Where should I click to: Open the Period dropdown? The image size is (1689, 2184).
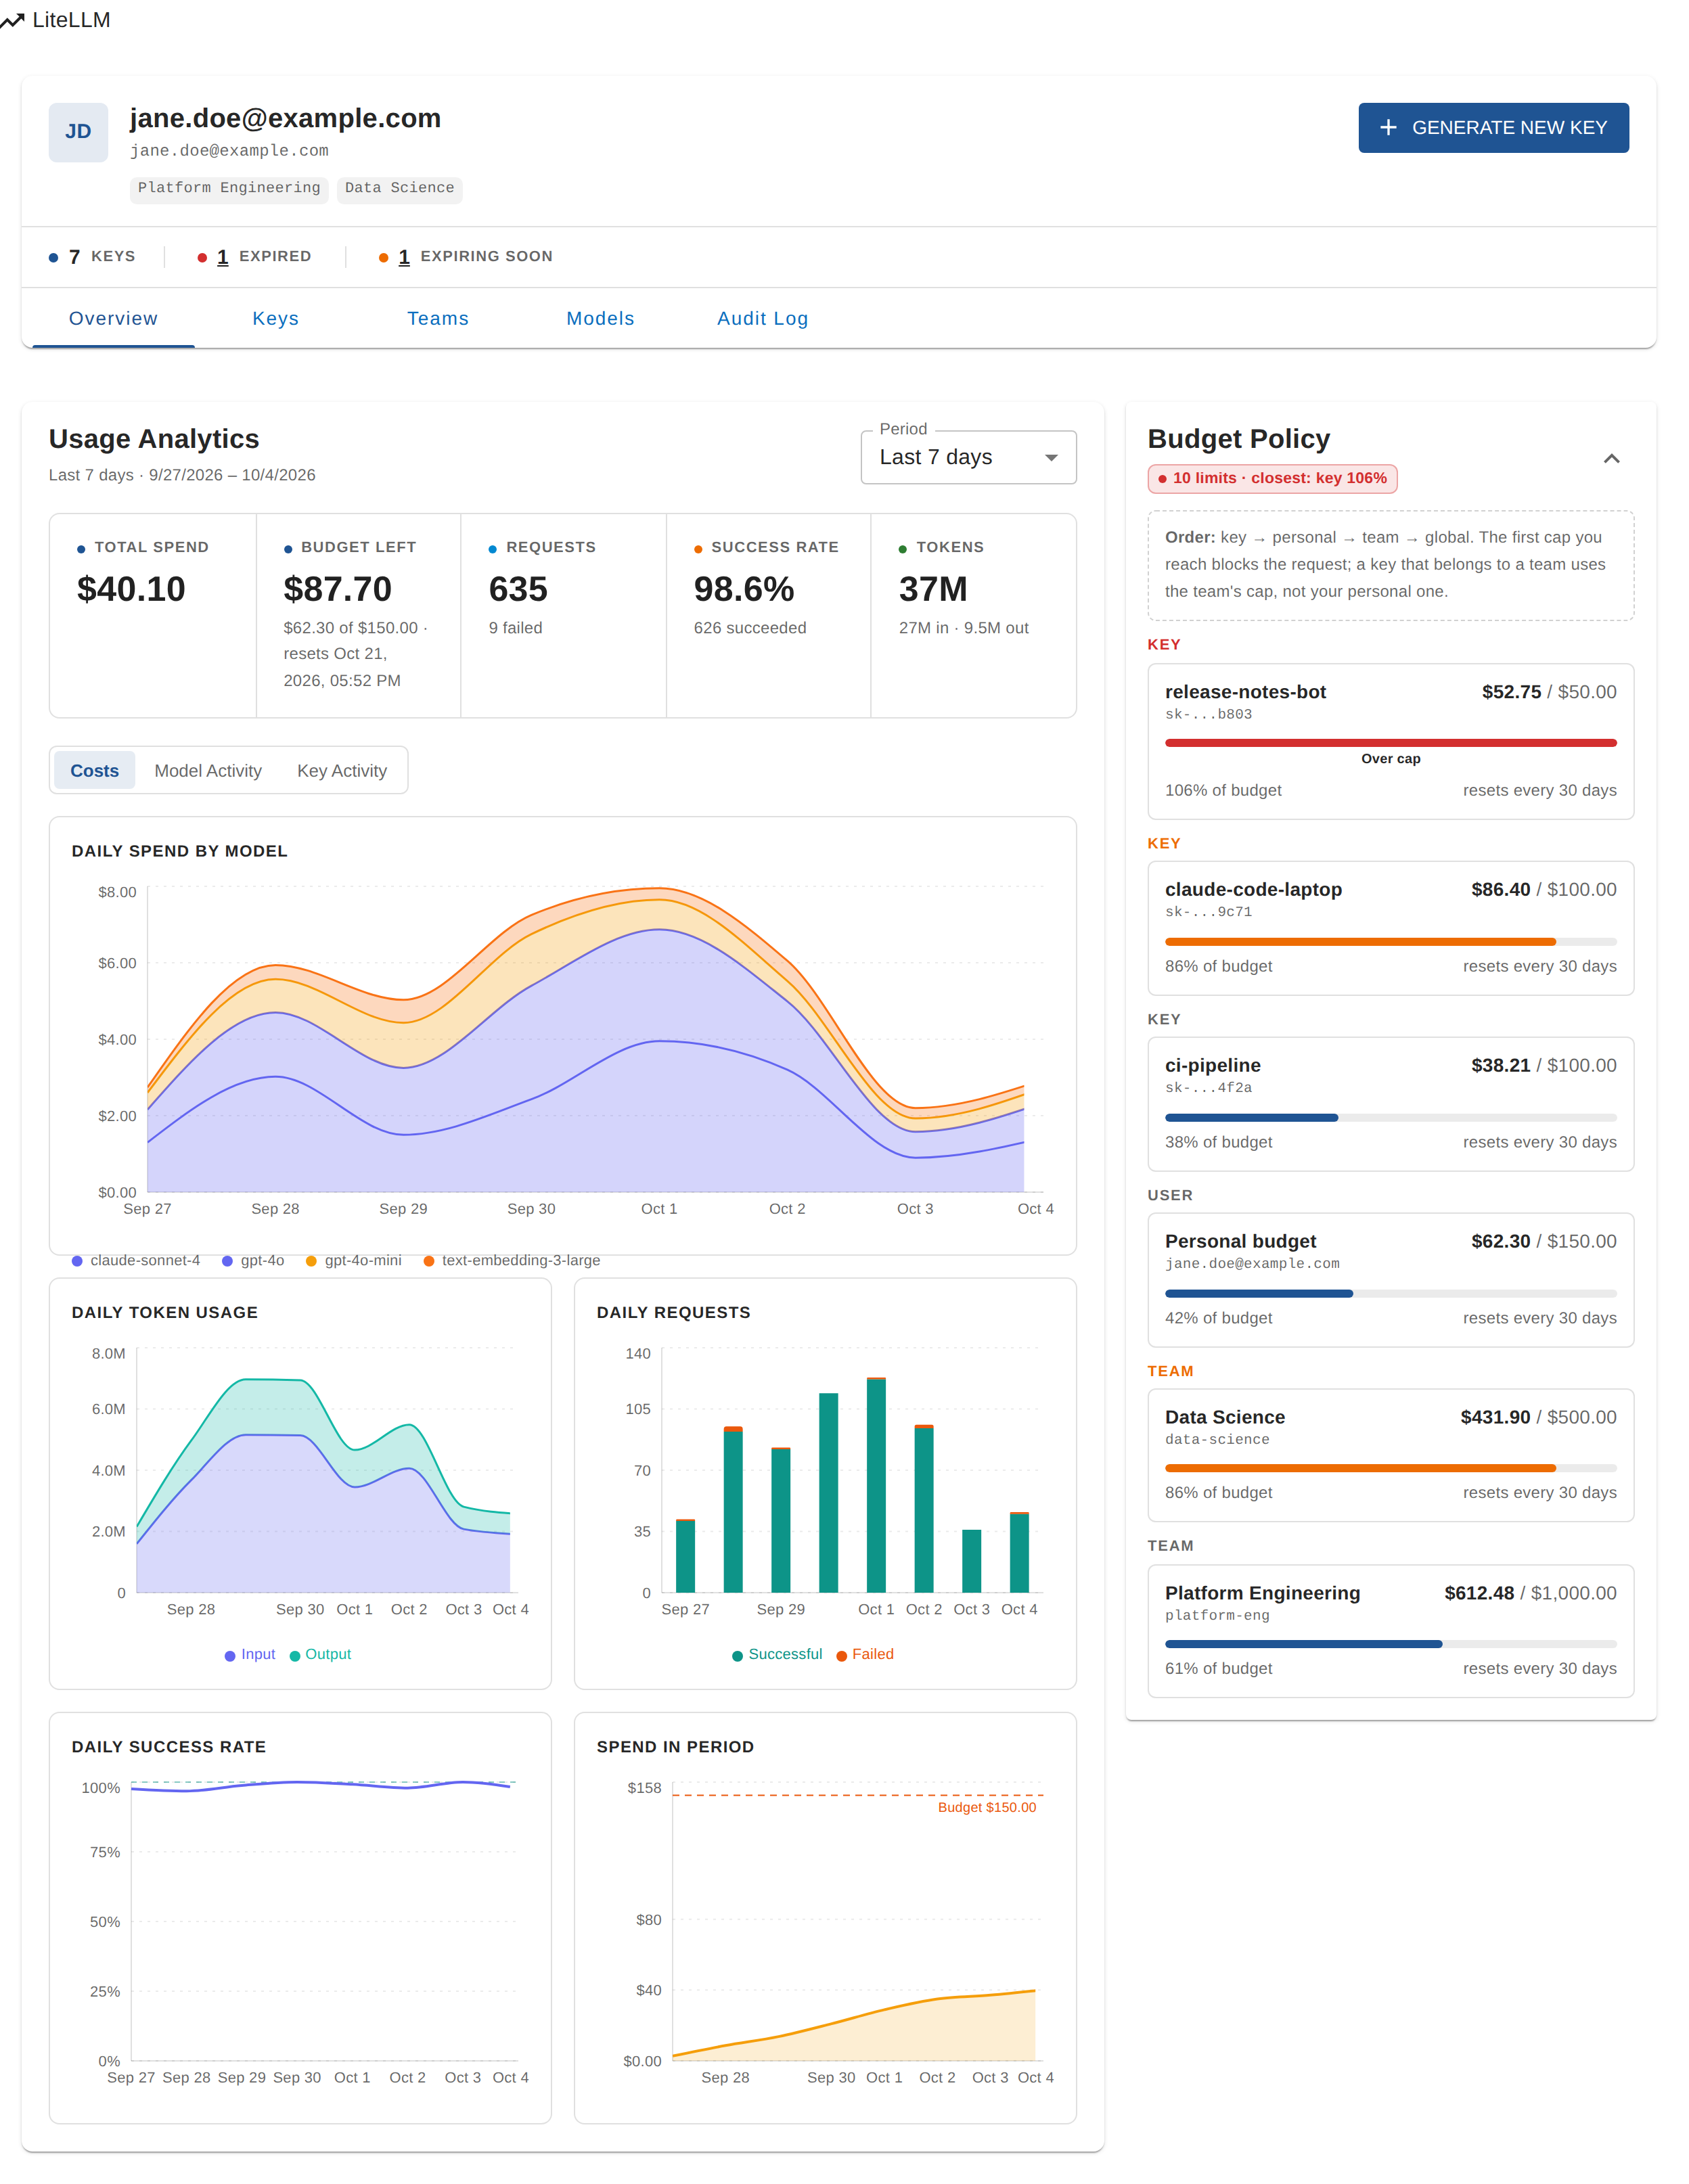[x=968, y=457]
